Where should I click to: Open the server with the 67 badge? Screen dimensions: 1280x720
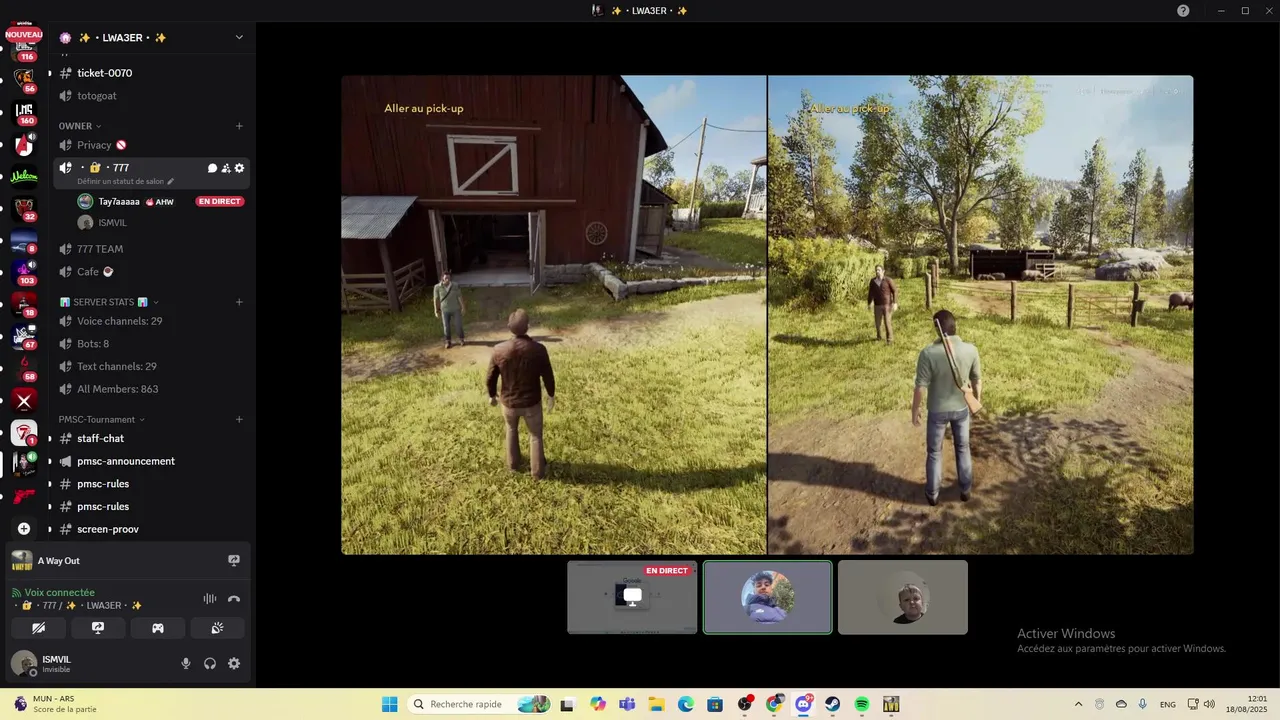[24, 336]
